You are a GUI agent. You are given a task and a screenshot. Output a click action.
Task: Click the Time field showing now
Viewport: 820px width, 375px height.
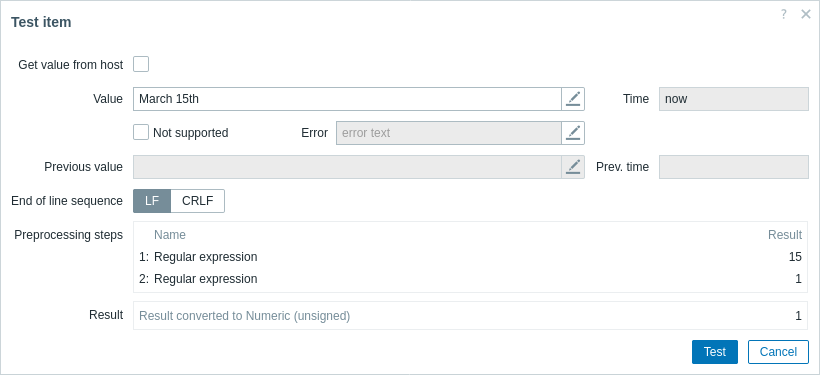click(734, 99)
